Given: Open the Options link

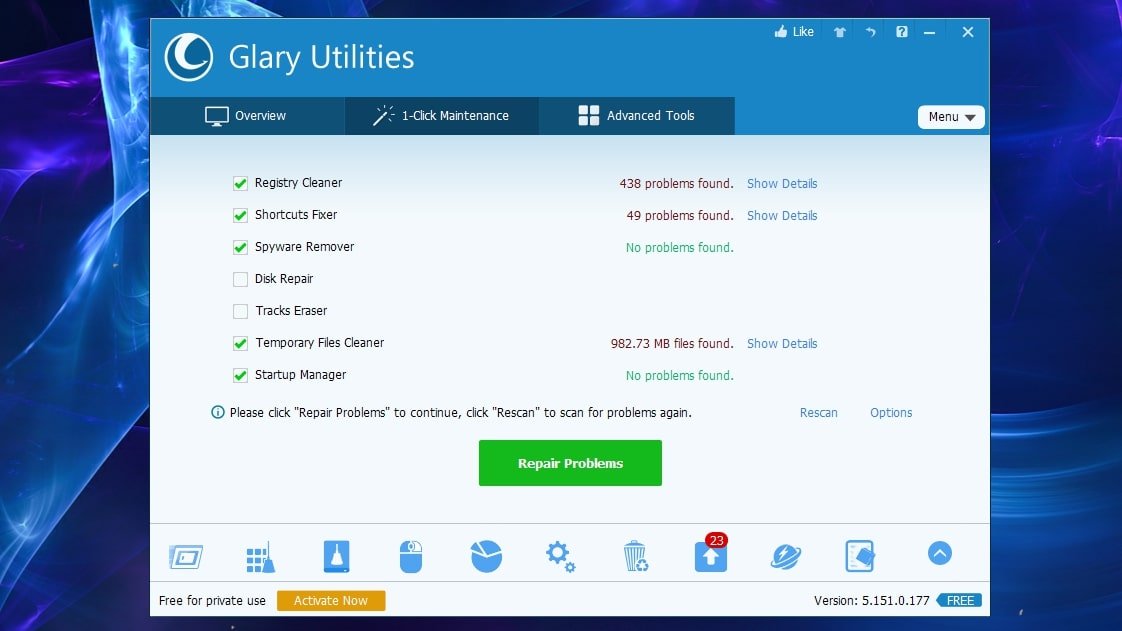Looking at the screenshot, I should click(891, 413).
